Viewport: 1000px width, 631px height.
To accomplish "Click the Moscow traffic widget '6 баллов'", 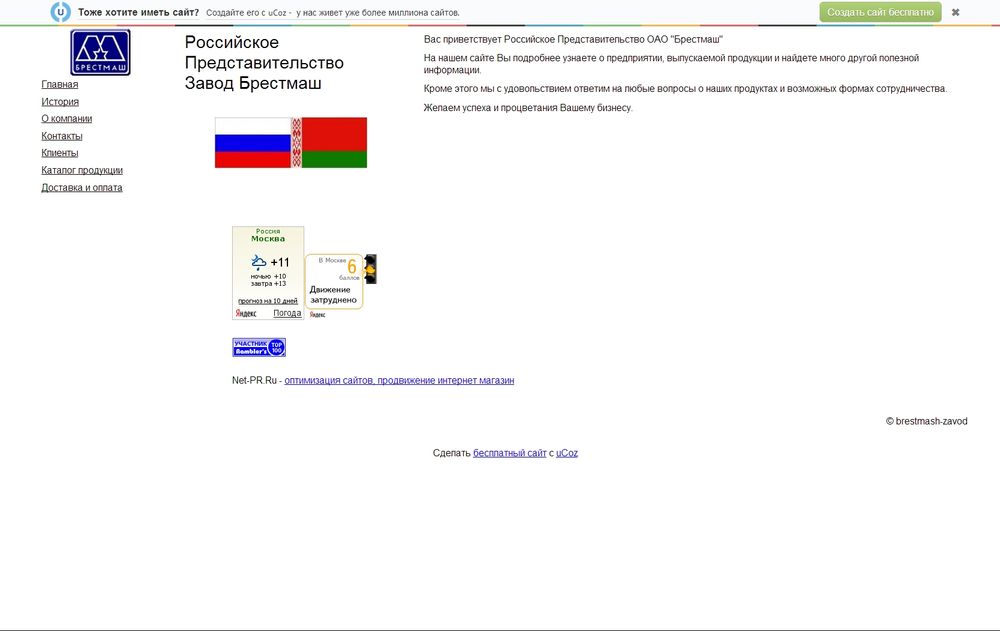I will click(334, 281).
